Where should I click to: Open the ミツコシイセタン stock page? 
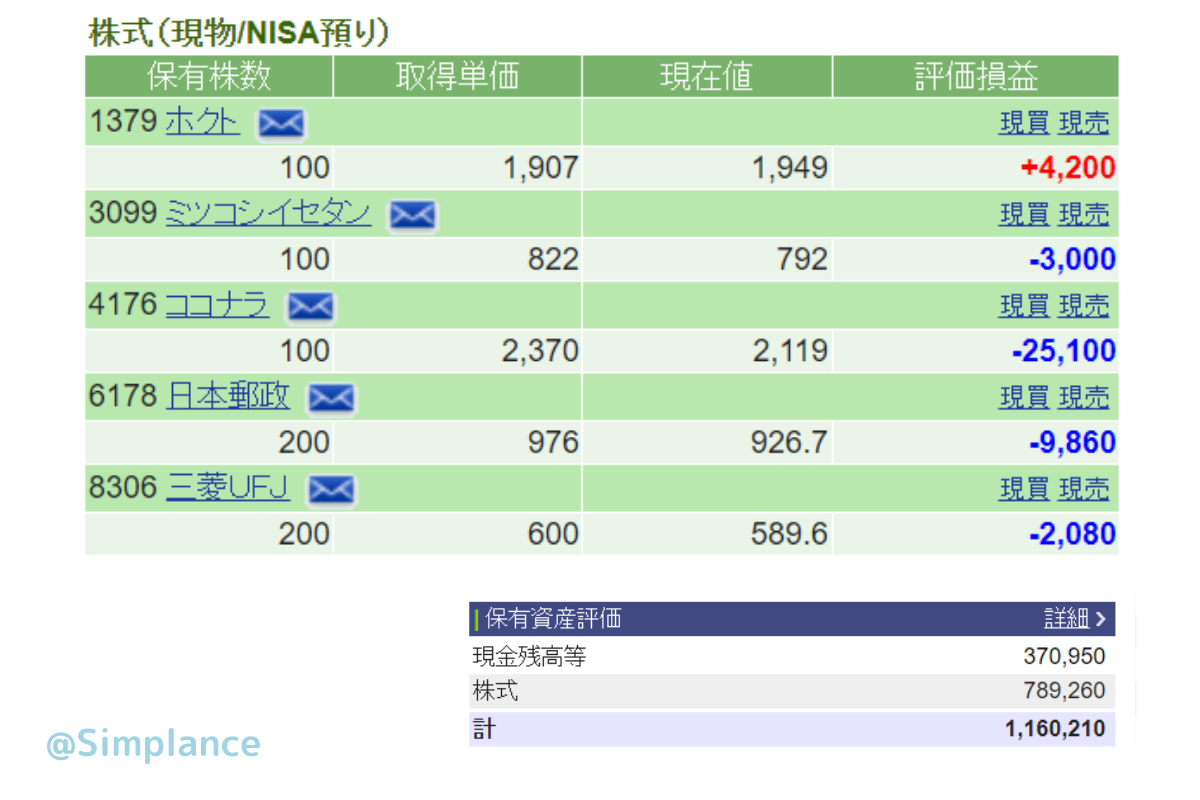click(267, 213)
